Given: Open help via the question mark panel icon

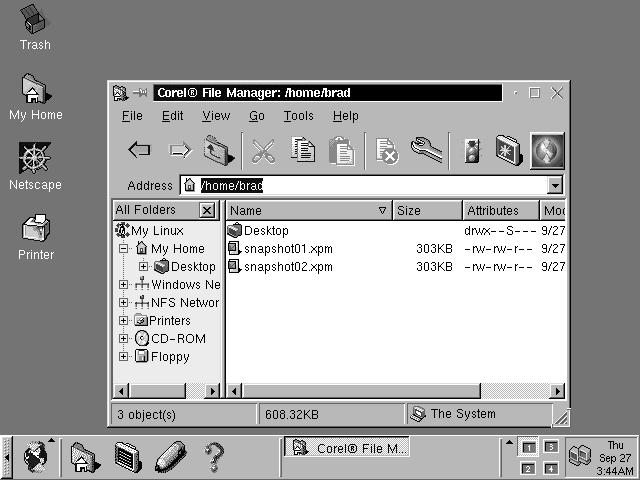Looking at the screenshot, I should point(214,458).
